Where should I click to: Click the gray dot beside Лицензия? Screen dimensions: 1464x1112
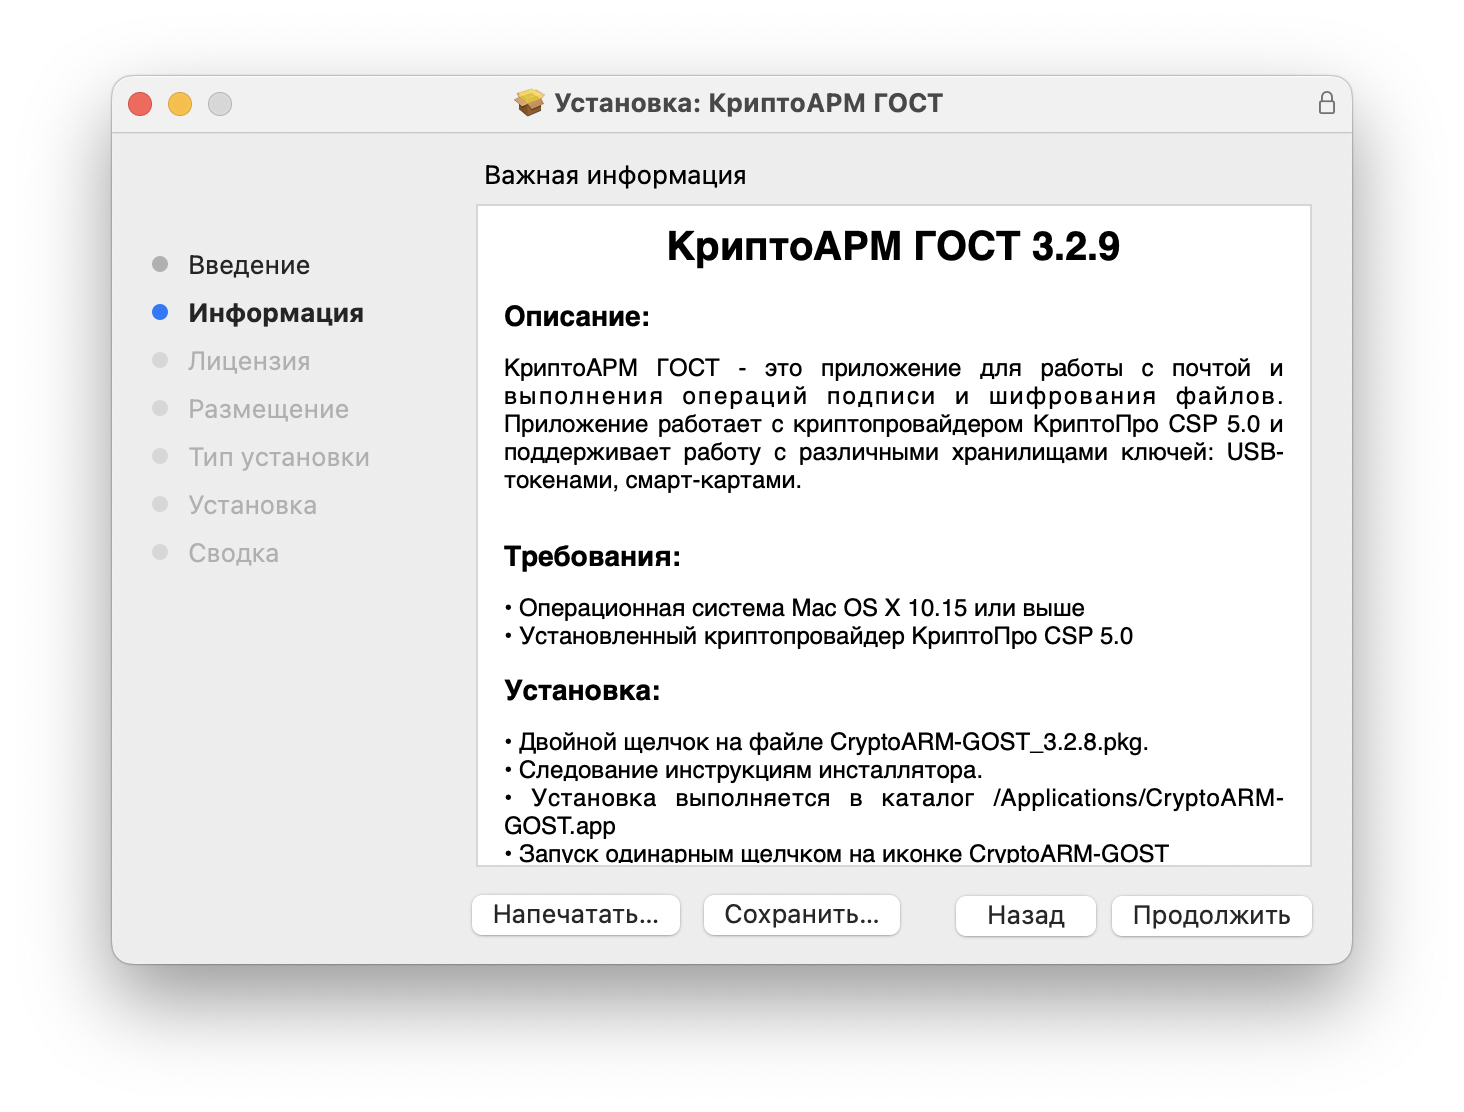(160, 359)
